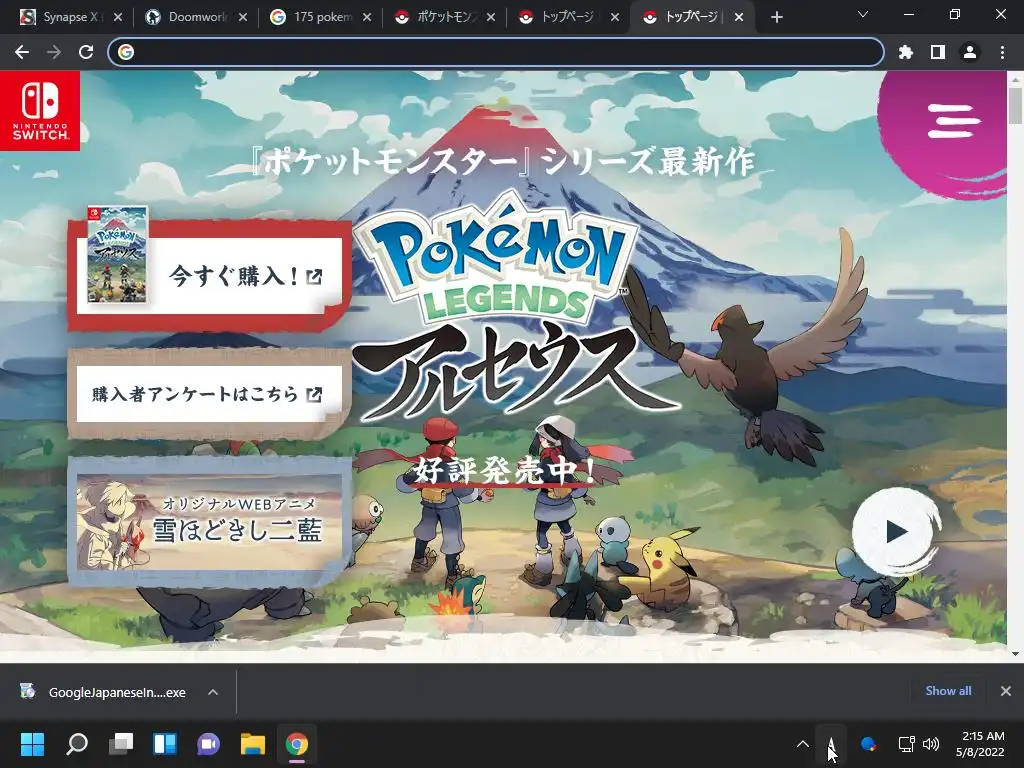Expand download options chevron for GoogleJapaneseIn....exe

(213, 692)
